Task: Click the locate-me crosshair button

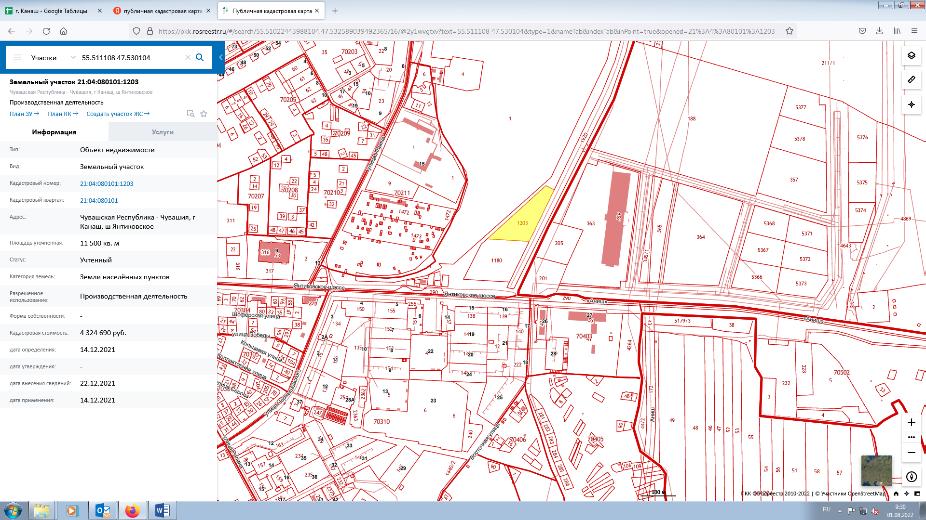Action: [911, 104]
